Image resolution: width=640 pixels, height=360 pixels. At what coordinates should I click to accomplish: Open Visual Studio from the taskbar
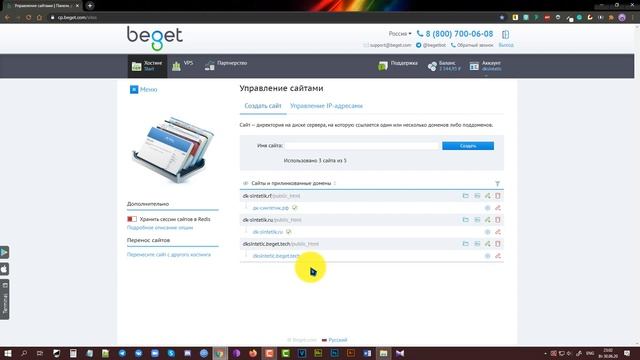(x=400, y=353)
